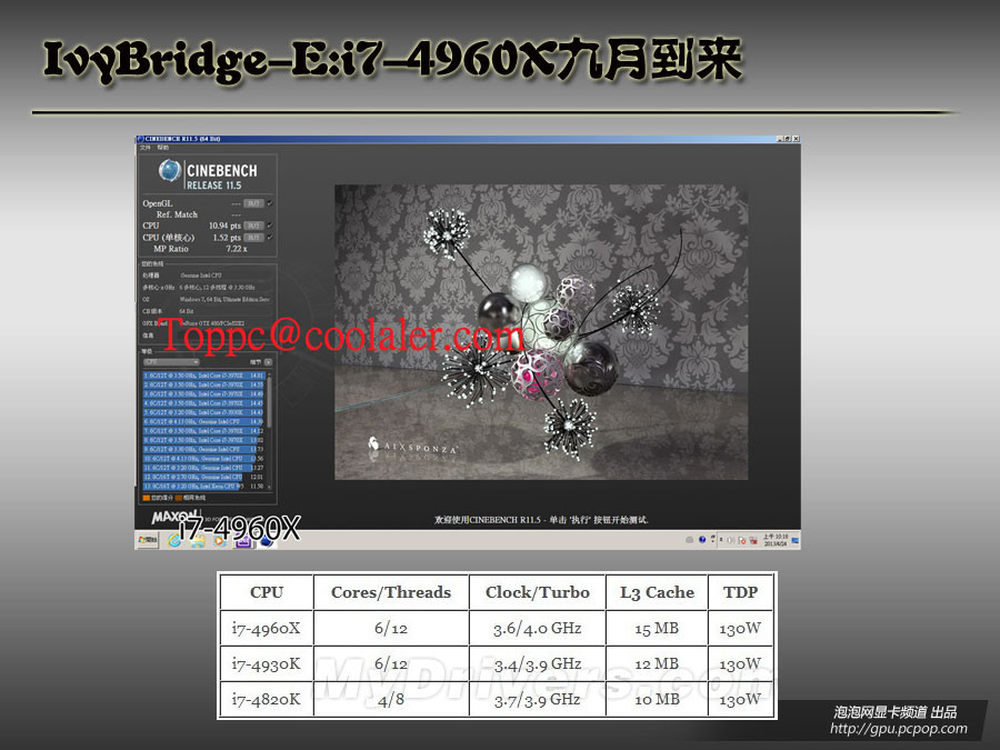
Task: Toggle the CPU (单核心) test checkbox
Action: pos(270,237)
